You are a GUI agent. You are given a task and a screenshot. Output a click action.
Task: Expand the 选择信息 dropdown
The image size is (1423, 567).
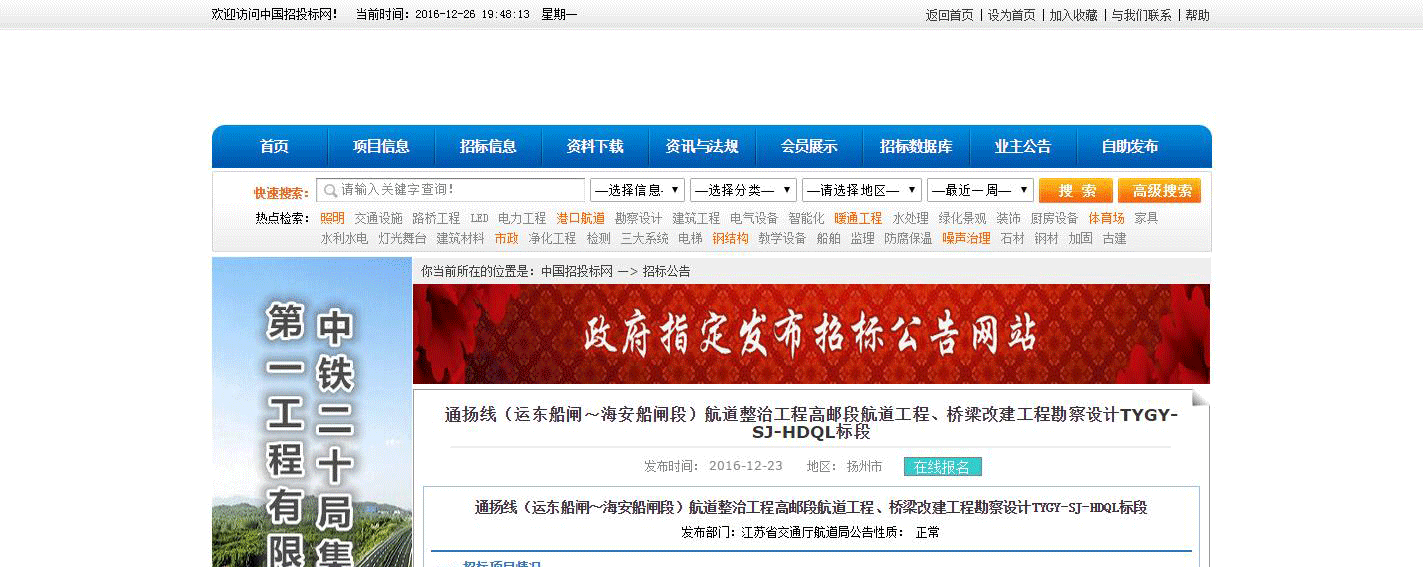(637, 190)
